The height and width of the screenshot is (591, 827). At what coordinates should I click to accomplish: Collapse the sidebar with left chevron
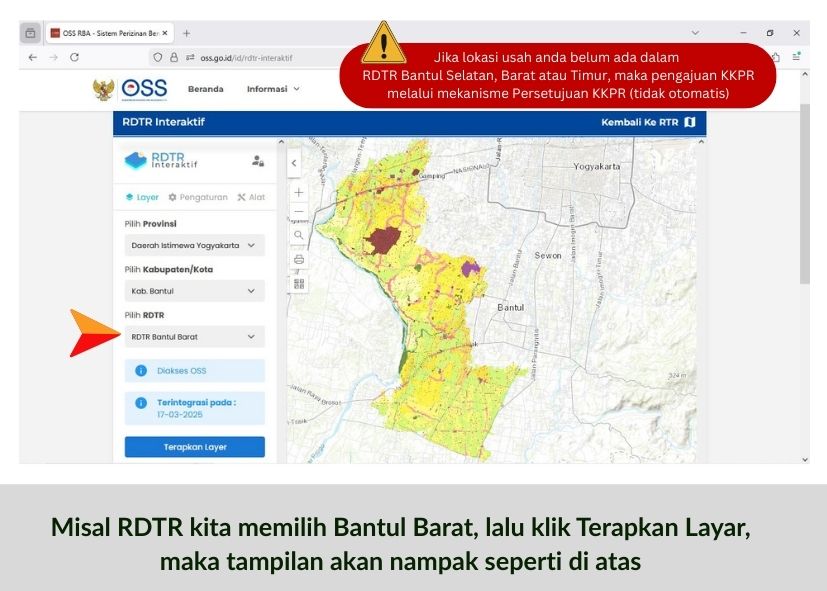(x=293, y=161)
